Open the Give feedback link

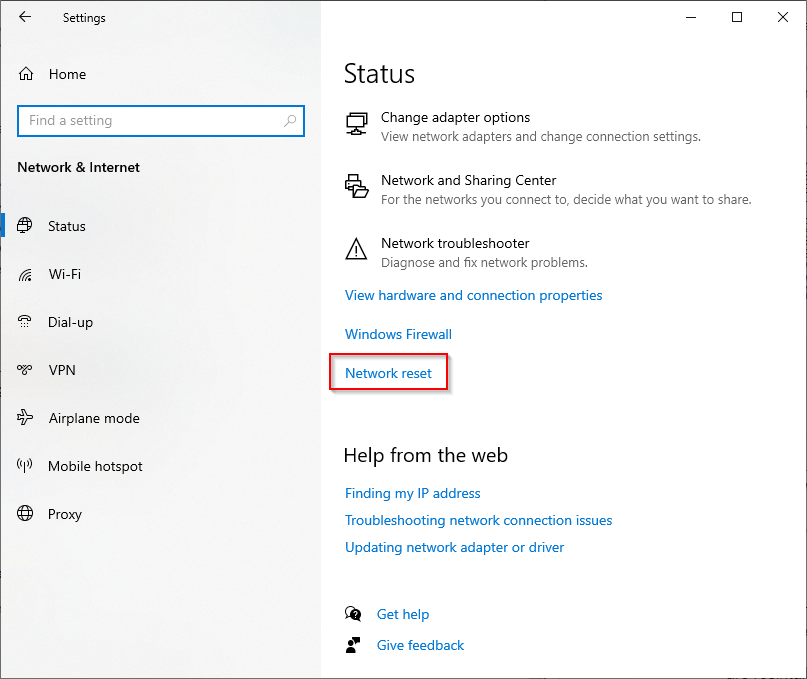click(x=420, y=645)
